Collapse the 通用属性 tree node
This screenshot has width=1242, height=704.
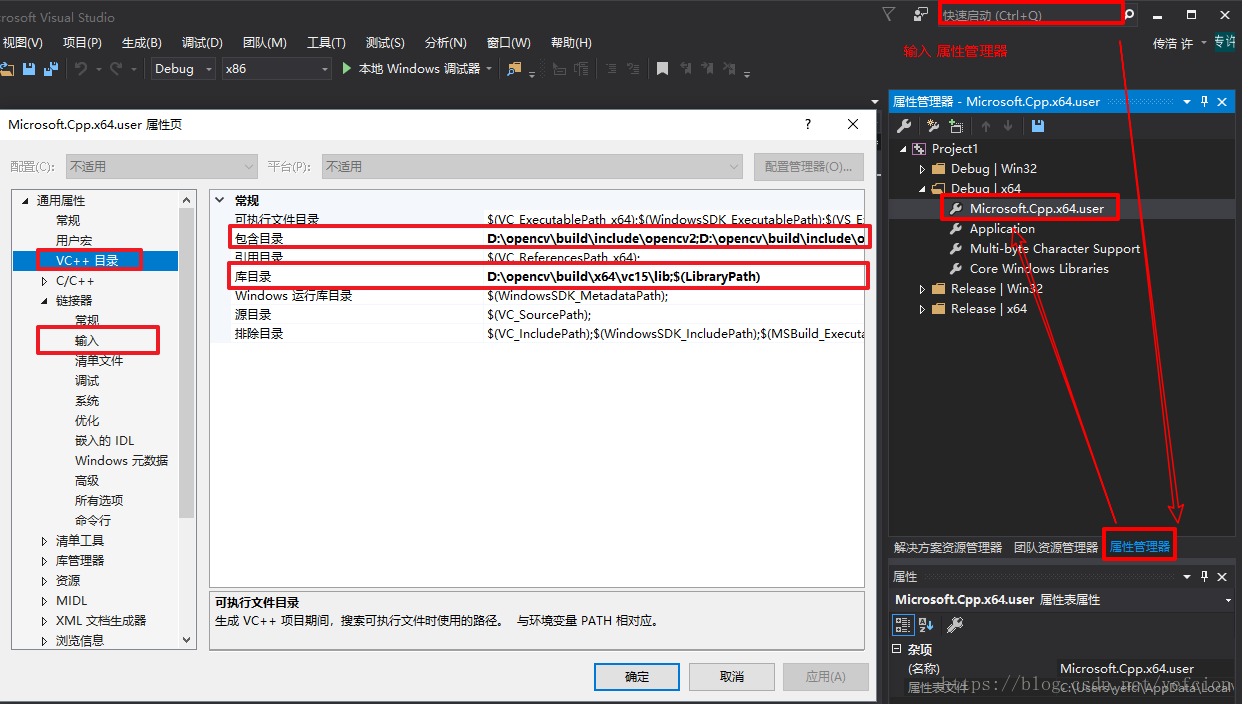pos(25,200)
